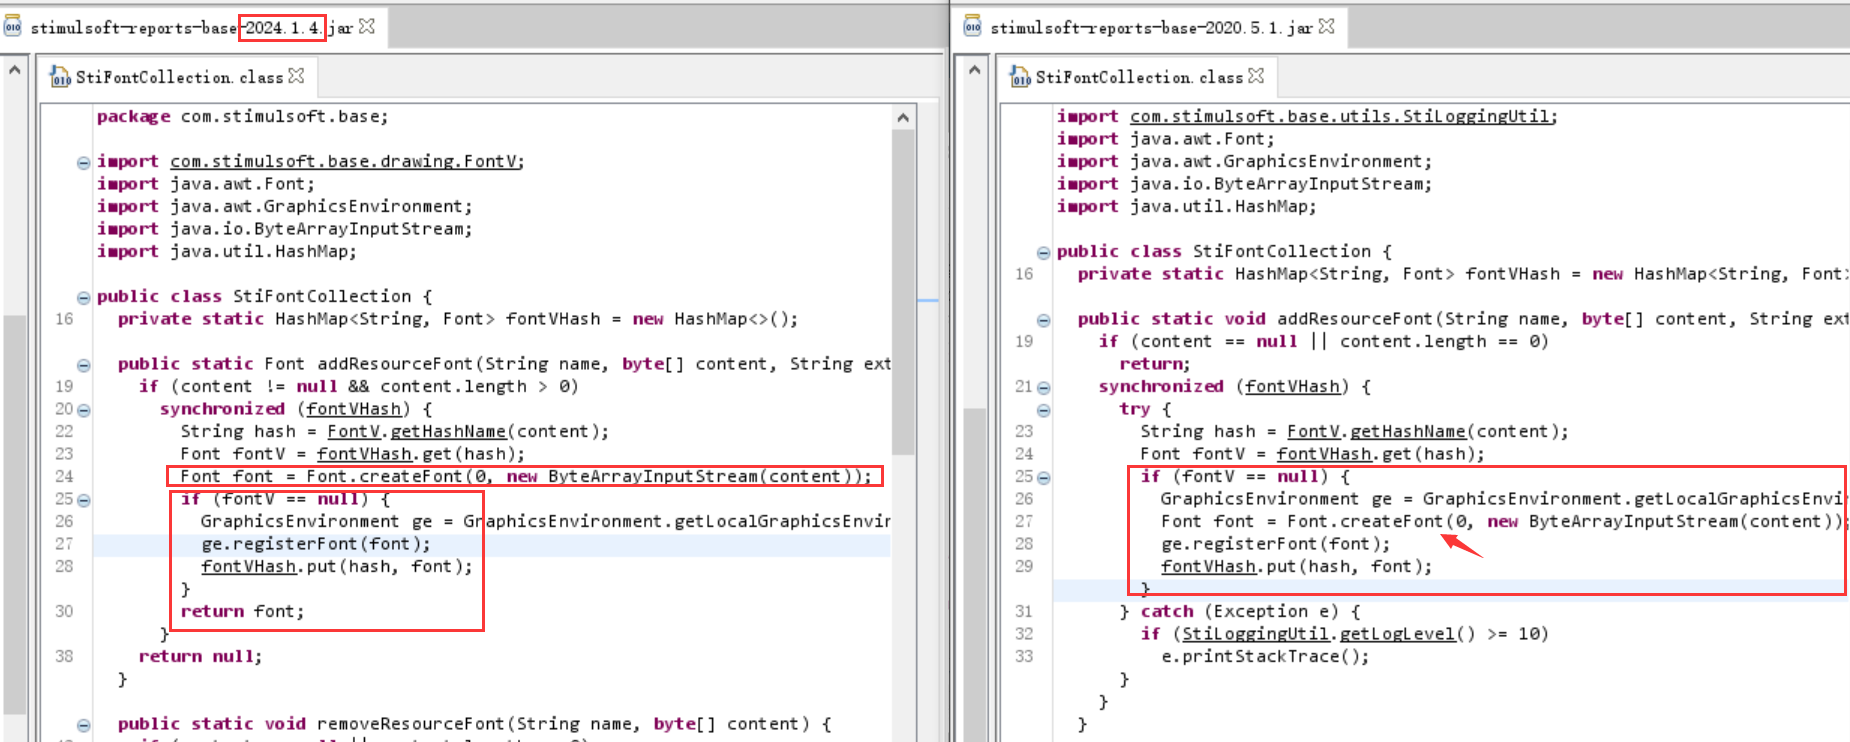1850x742 pixels.
Task: Click 'return font;' statement in left editor
Action: pos(242,611)
